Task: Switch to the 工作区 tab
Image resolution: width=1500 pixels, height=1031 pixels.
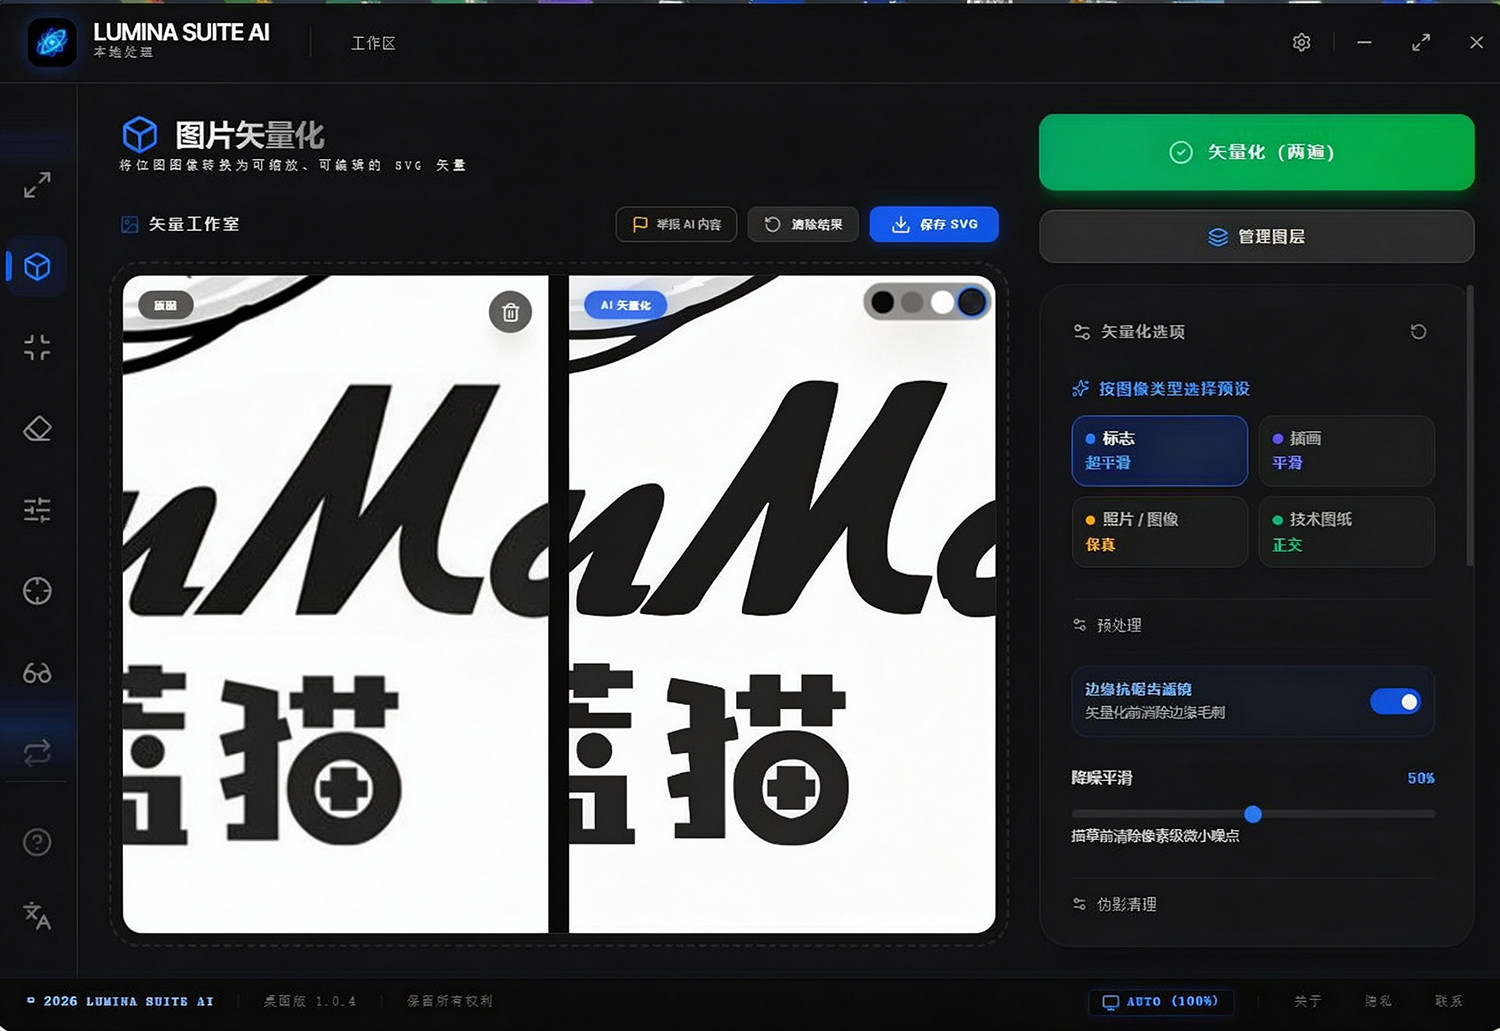Action: tap(373, 43)
